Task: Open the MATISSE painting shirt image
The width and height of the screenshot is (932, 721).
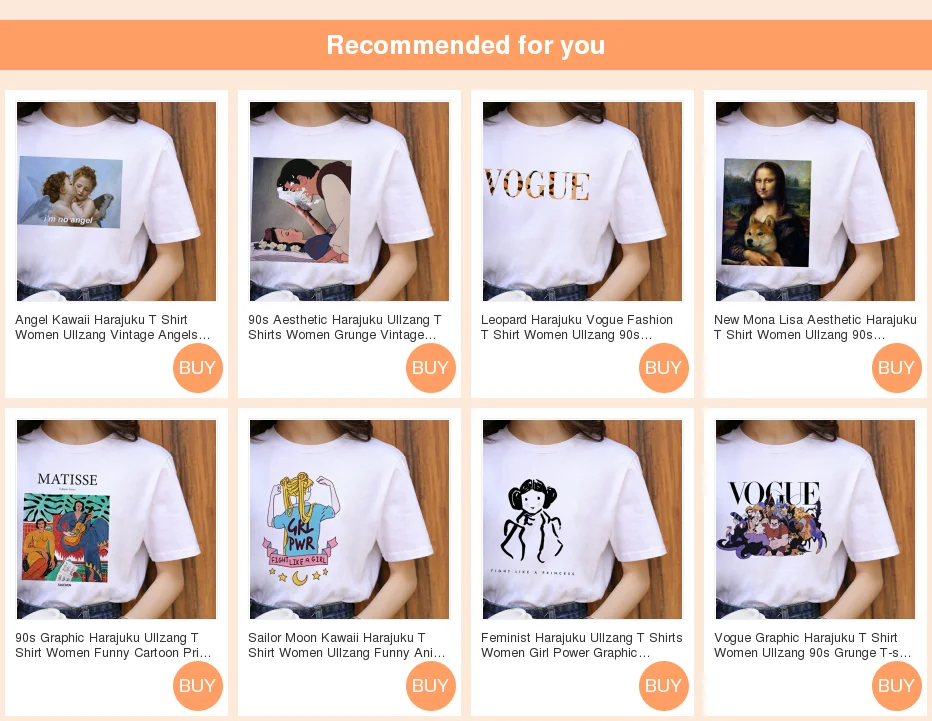Action: click(x=116, y=520)
